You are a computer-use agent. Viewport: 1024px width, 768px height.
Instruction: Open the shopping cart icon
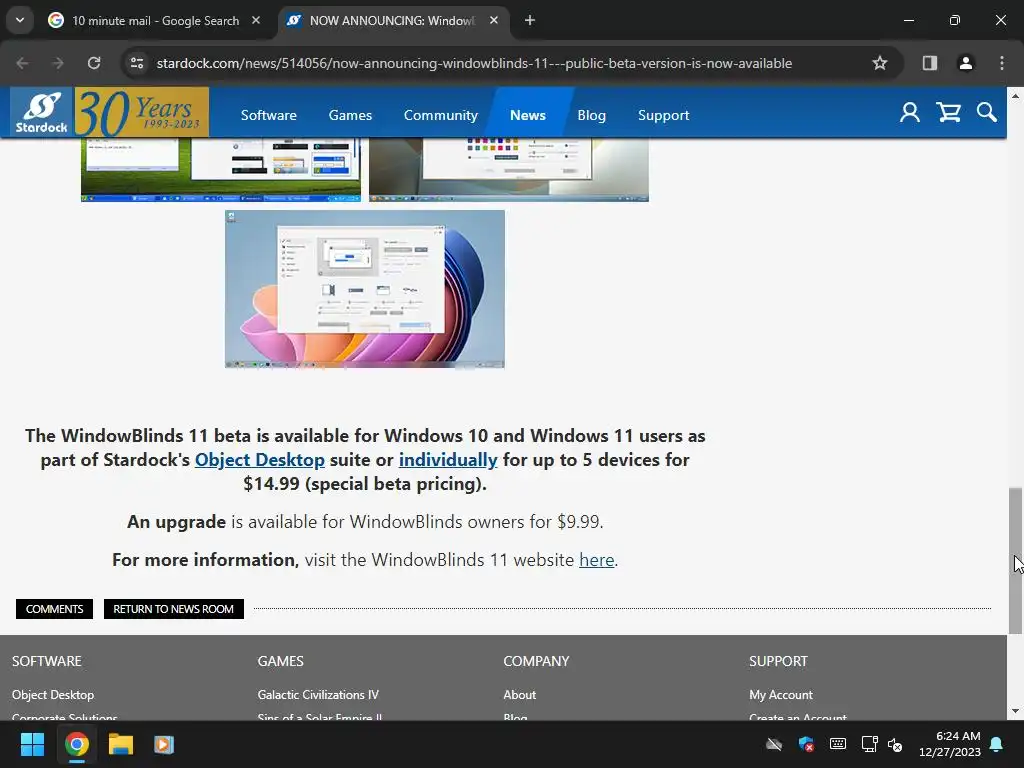click(x=948, y=113)
